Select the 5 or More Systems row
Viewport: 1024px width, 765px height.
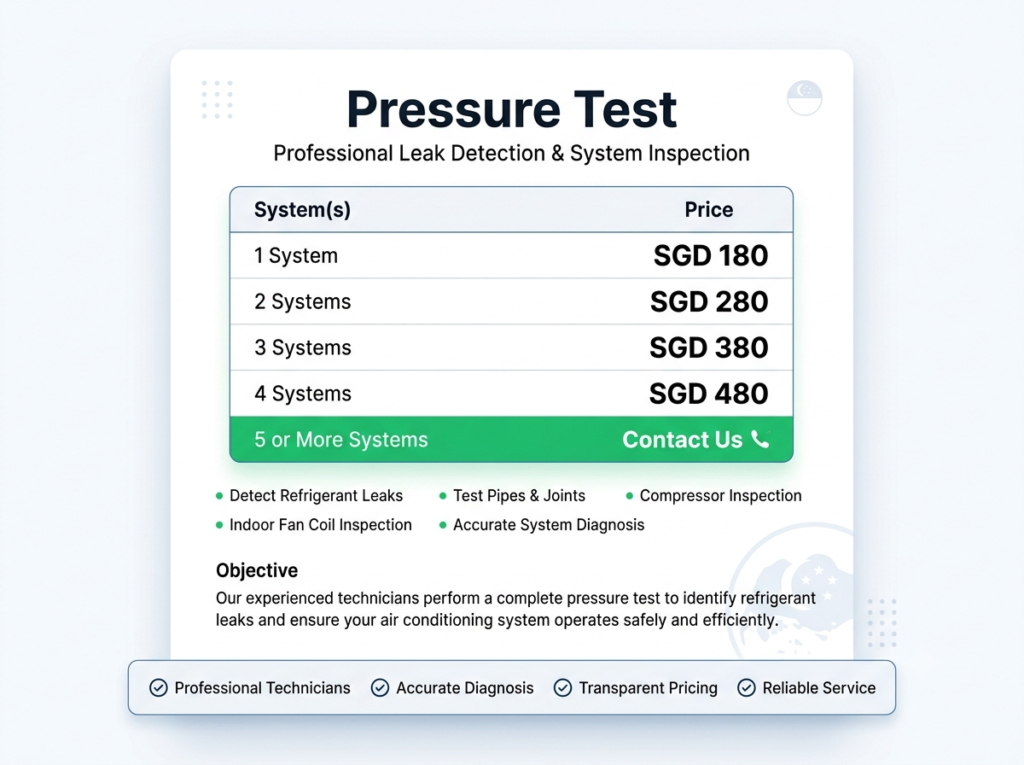(511, 440)
